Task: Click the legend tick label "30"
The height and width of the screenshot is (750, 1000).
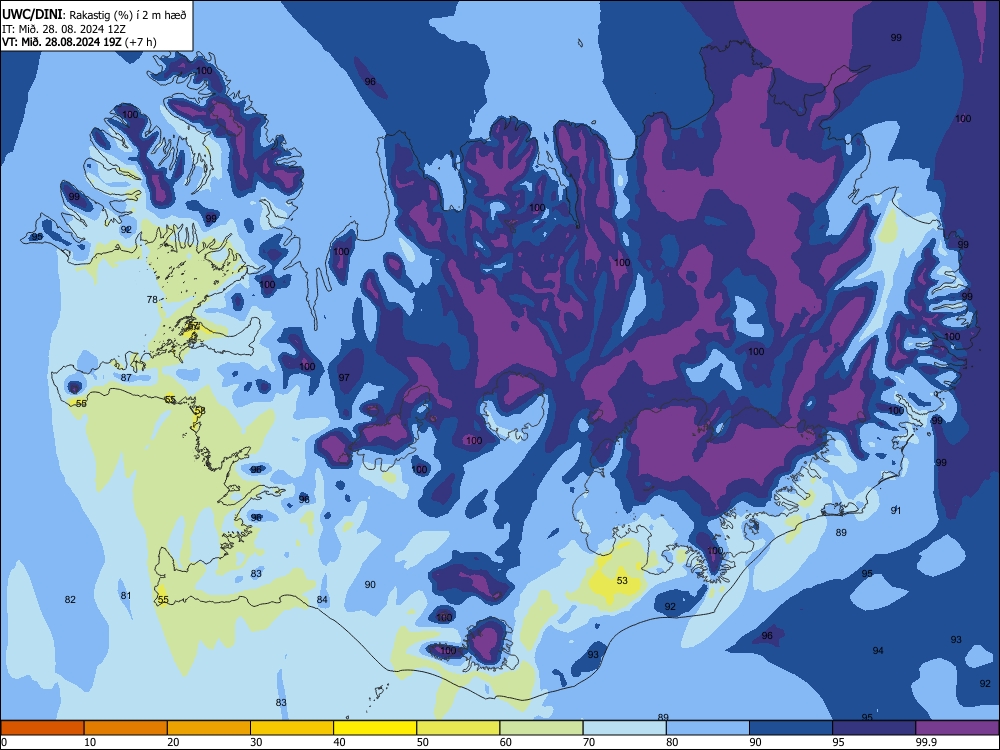Action: coord(256,742)
